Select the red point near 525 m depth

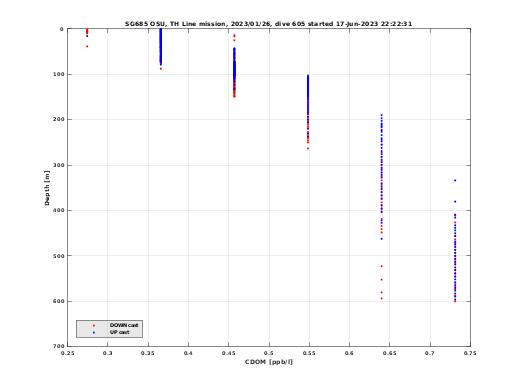382,266
